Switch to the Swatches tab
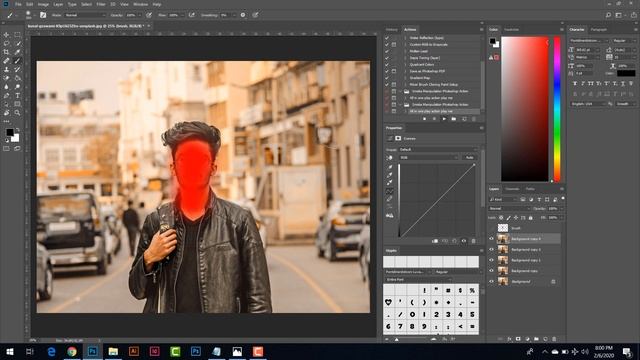The height and width of the screenshot is (360, 640). click(x=511, y=30)
